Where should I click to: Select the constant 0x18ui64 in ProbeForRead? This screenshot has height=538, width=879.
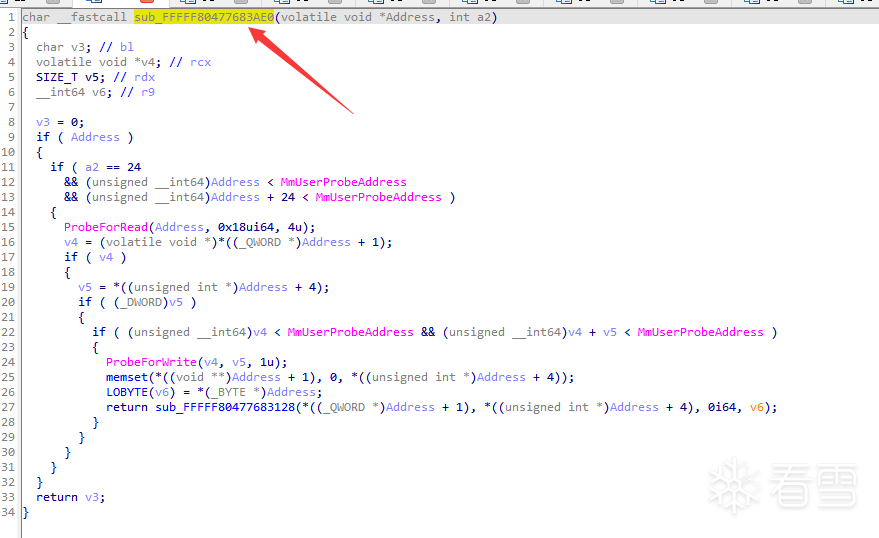click(x=246, y=227)
